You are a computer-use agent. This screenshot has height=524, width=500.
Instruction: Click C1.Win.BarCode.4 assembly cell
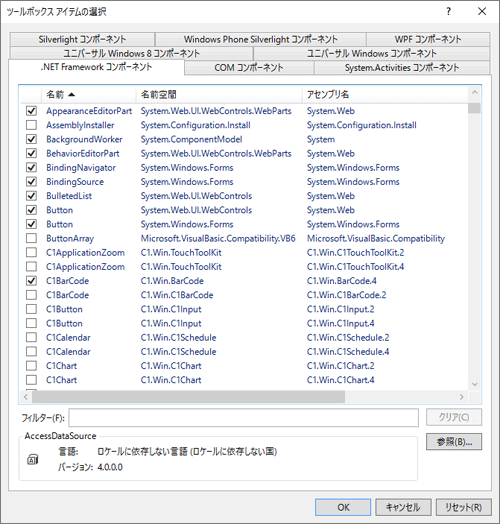click(342, 281)
